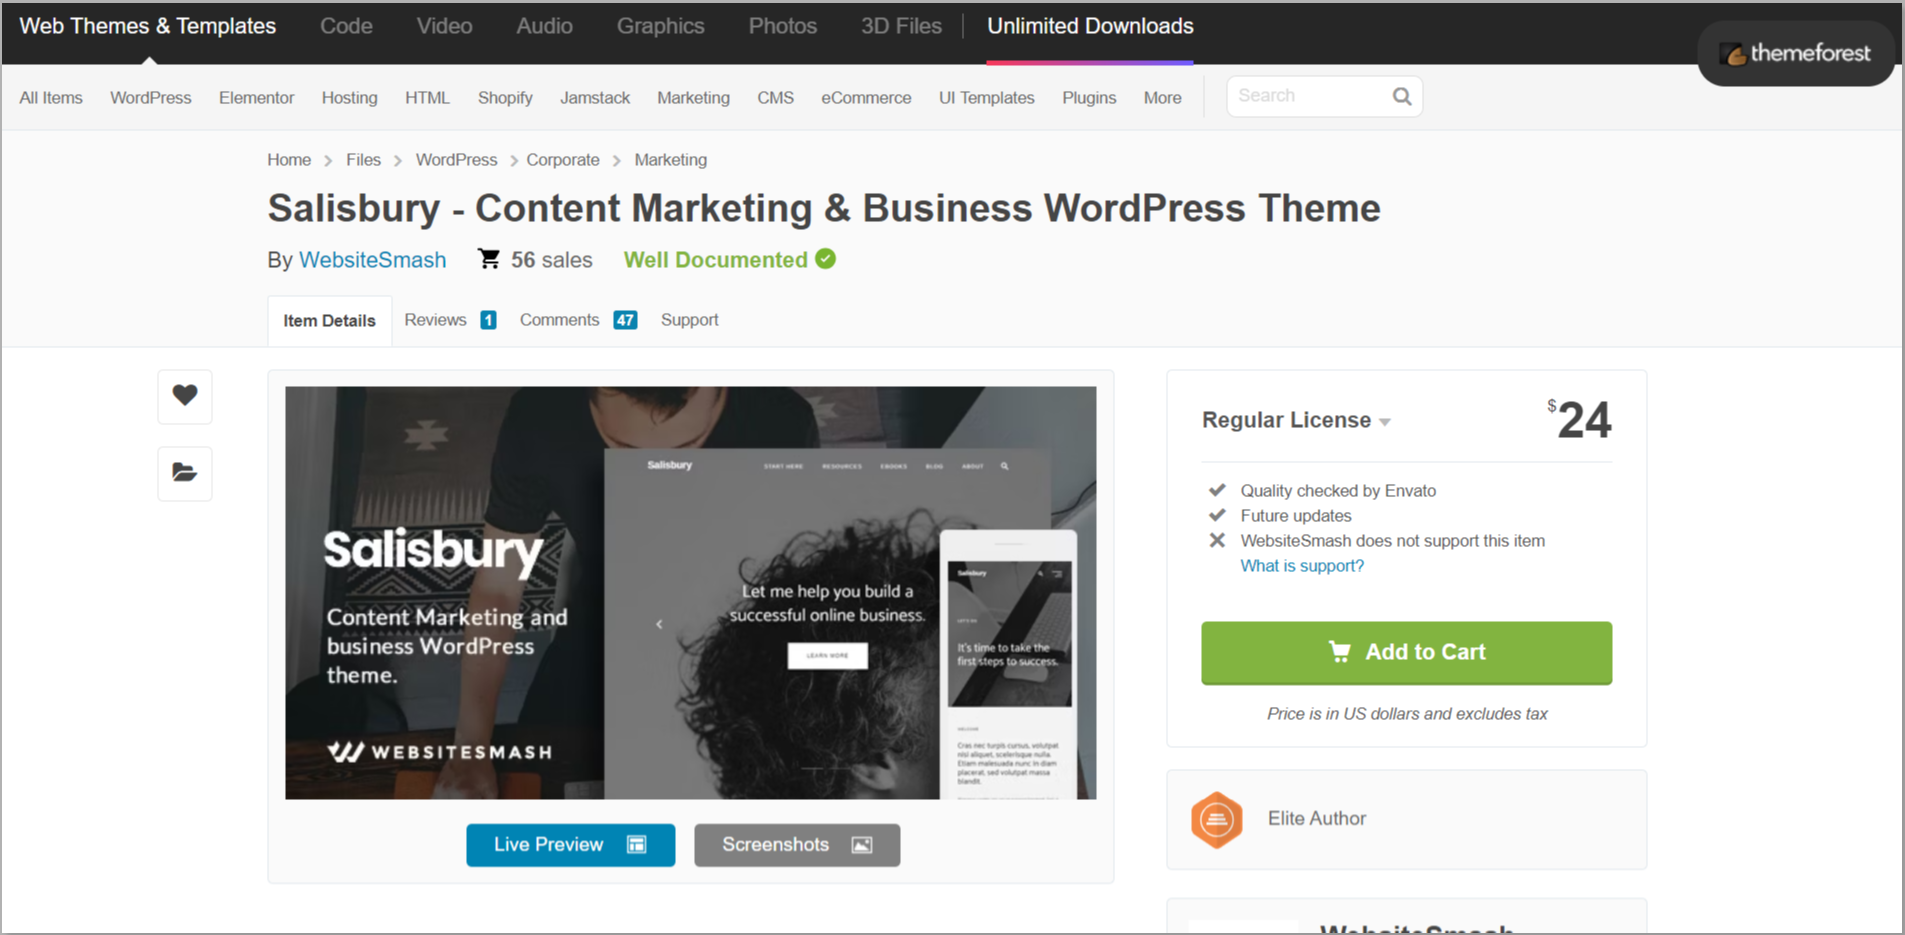This screenshot has width=1905, height=935.
Task: Click the Elite Author label
Action: click(x=1316, y=819)
